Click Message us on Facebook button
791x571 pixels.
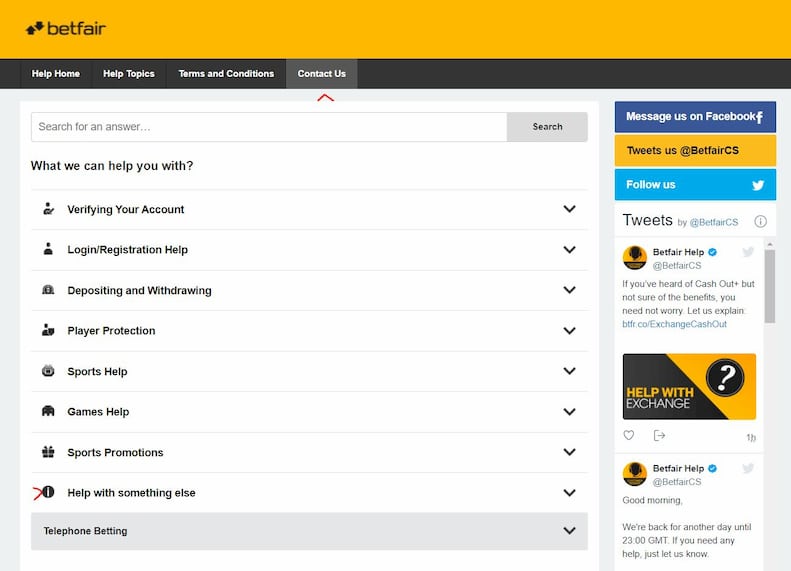tap(695, 117)
